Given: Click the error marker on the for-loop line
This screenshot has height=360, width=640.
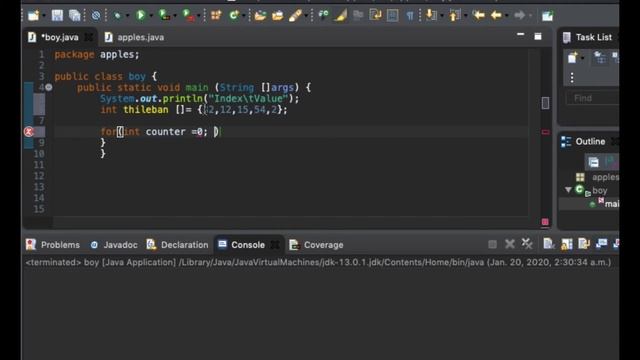Looking at the screenshot, I should pyautogui.click(x=29, y=131).
